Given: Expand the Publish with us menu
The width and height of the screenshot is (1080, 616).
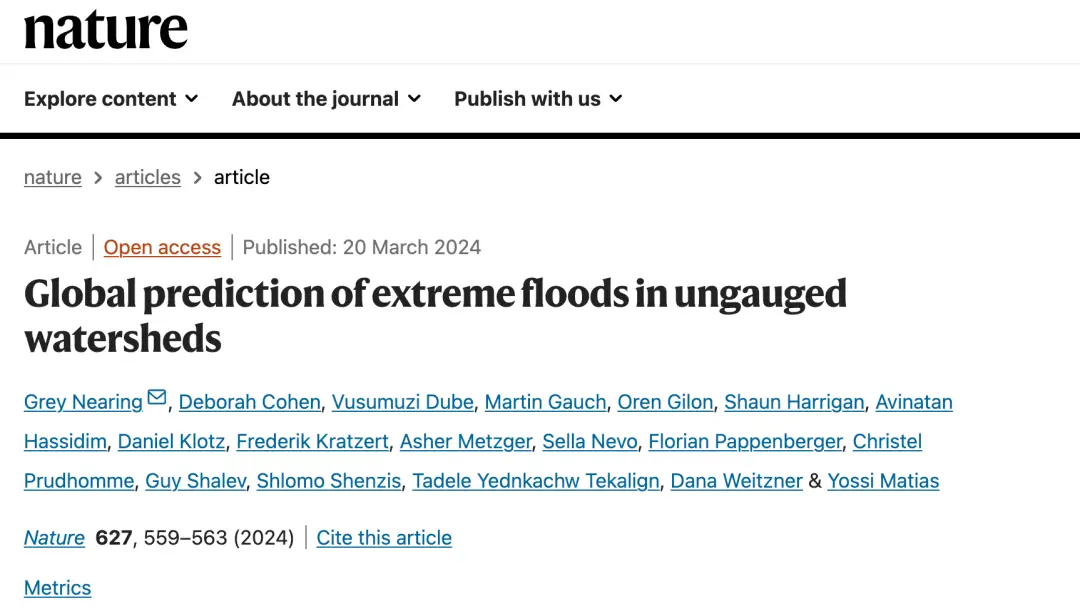Looking at the screenshot, I should (538, 99).
